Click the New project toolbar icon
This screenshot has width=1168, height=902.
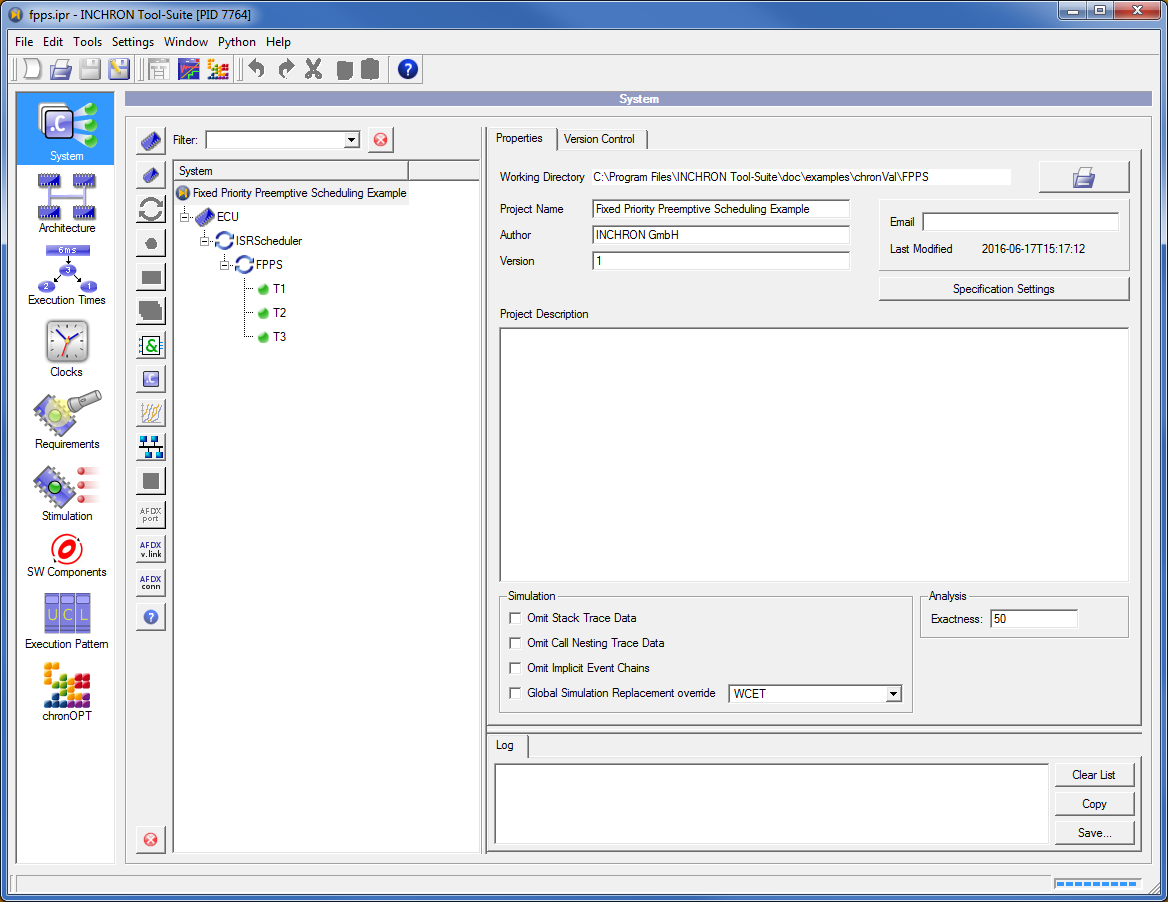pos(31,69)
